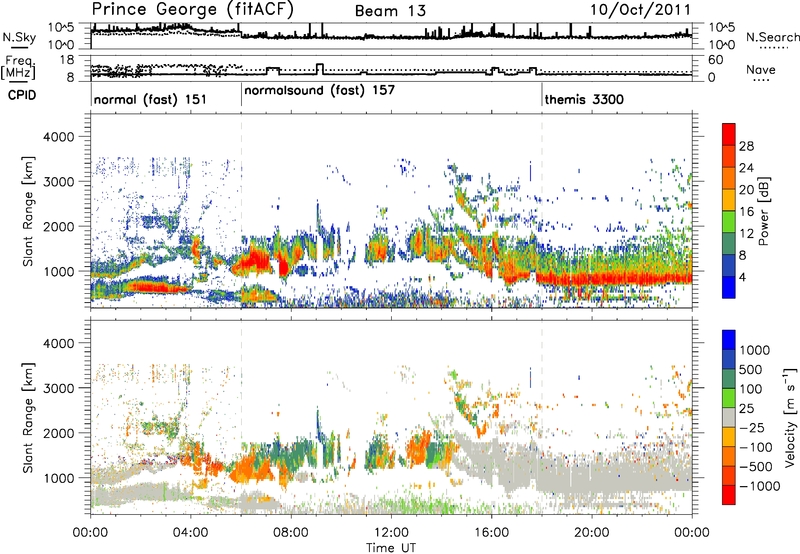800x554 pixels.
Task: Click the '04:00' time tick label
Action: tap(190, 533)
